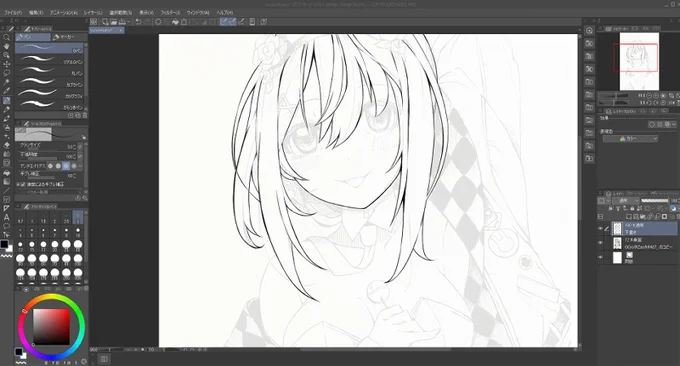Select the hand Move view tool
Image resolution: width=680 pixels, height=366 pixels.
pyautogui.click(x=7, y=46)
